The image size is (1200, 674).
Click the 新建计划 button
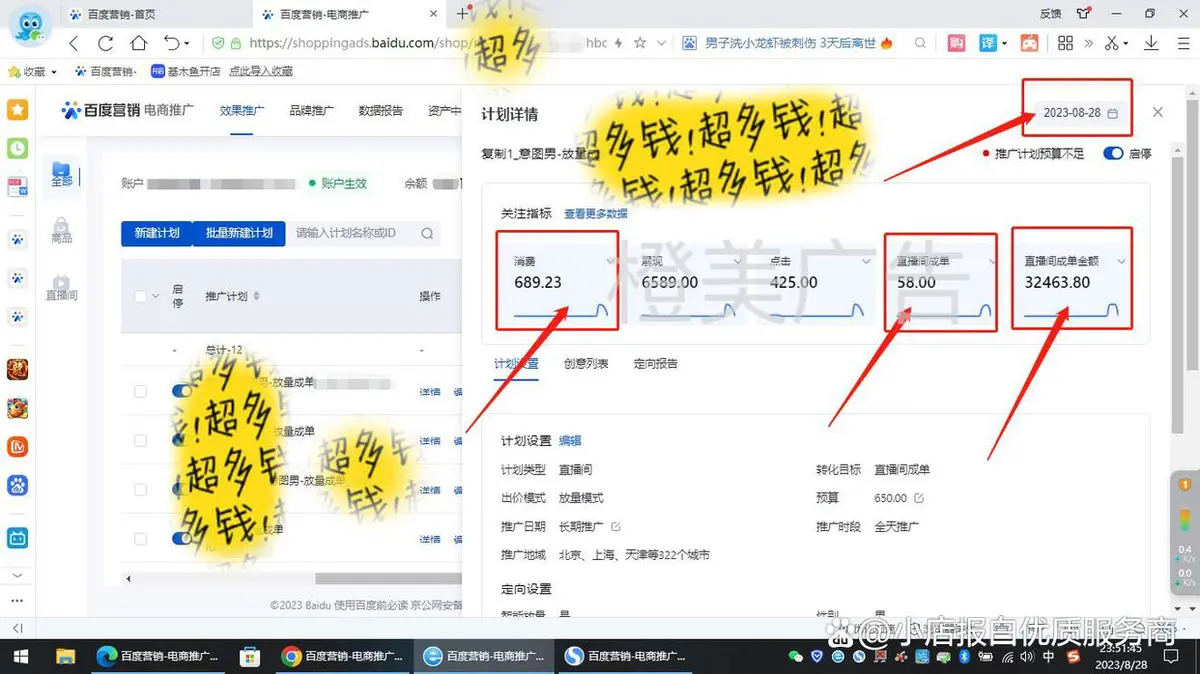pos(156,233)
